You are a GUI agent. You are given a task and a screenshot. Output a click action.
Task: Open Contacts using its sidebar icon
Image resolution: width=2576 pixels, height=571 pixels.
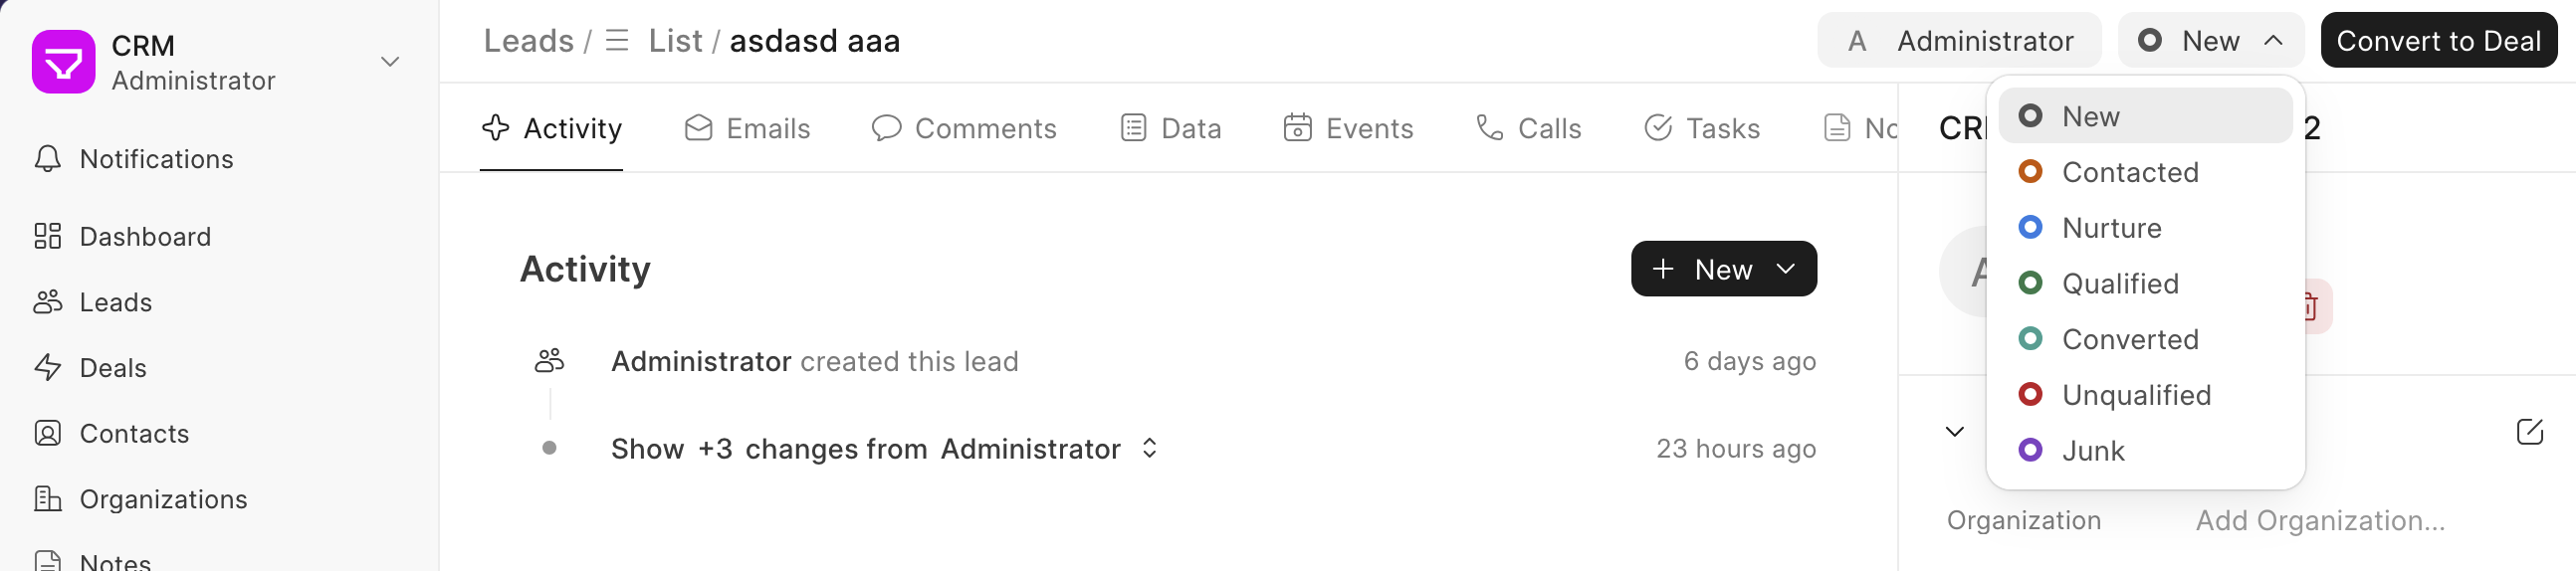pos(47,433)
